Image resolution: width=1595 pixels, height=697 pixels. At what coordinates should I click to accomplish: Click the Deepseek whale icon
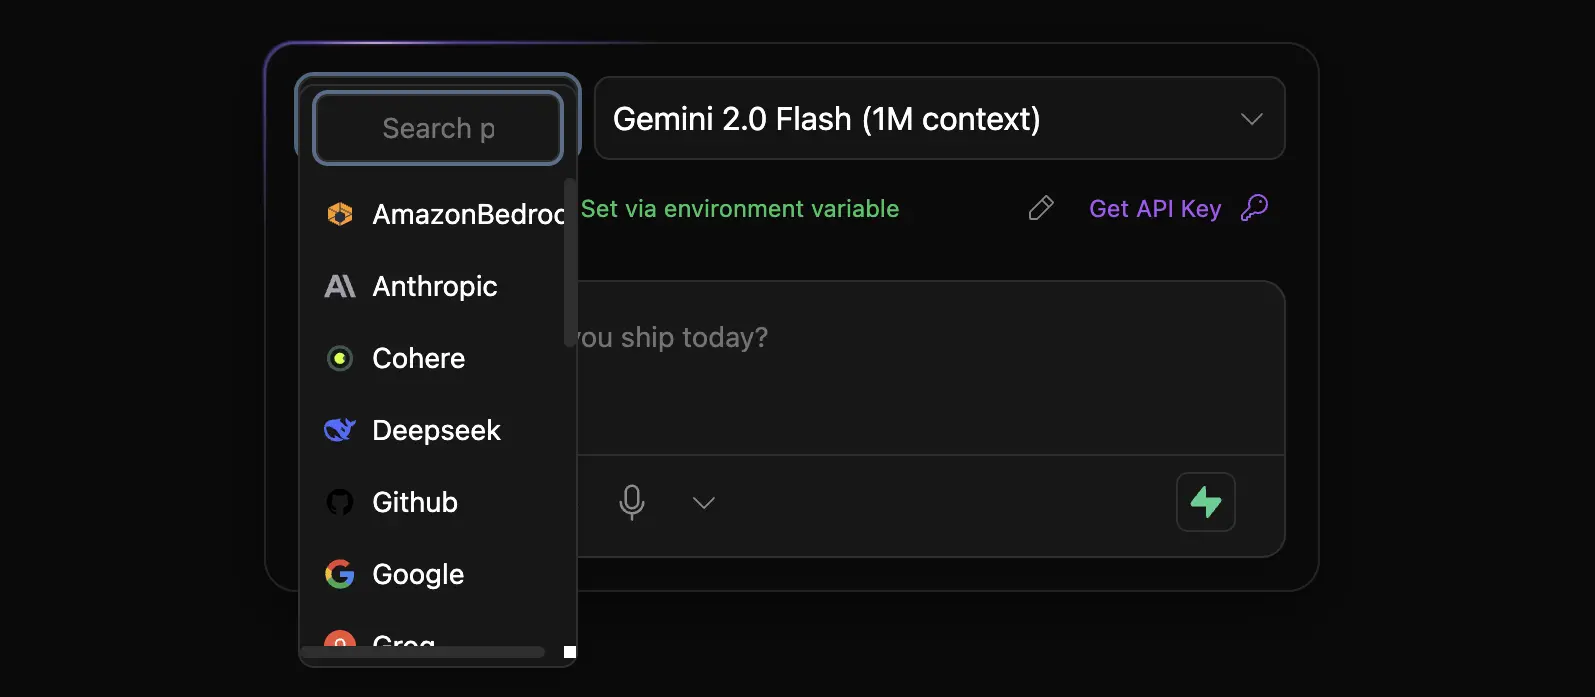(x=340, y=430)
